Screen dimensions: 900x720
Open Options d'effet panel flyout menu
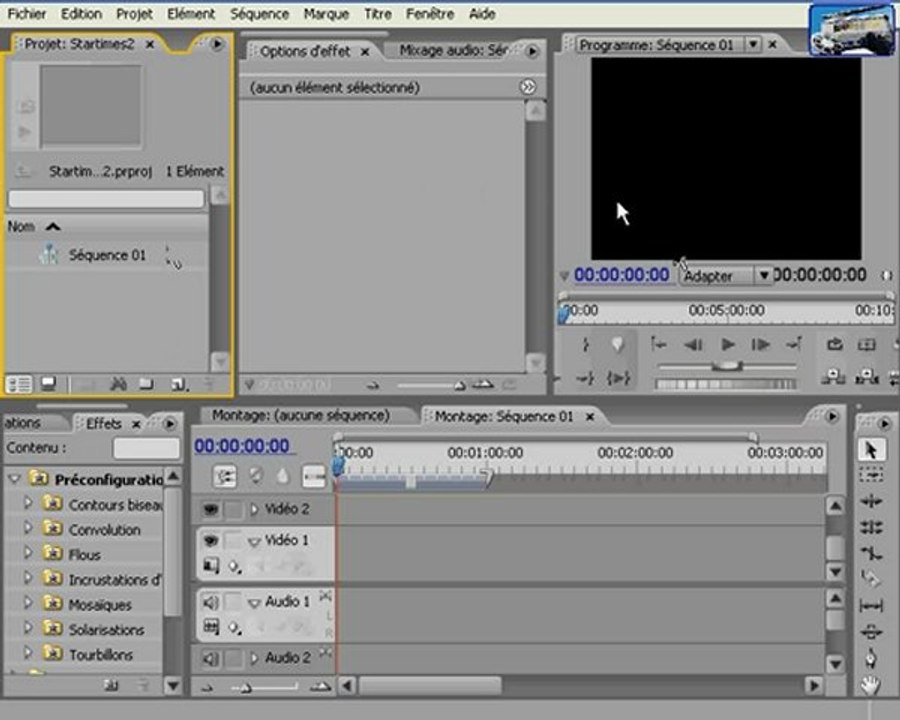coord(532,51)
